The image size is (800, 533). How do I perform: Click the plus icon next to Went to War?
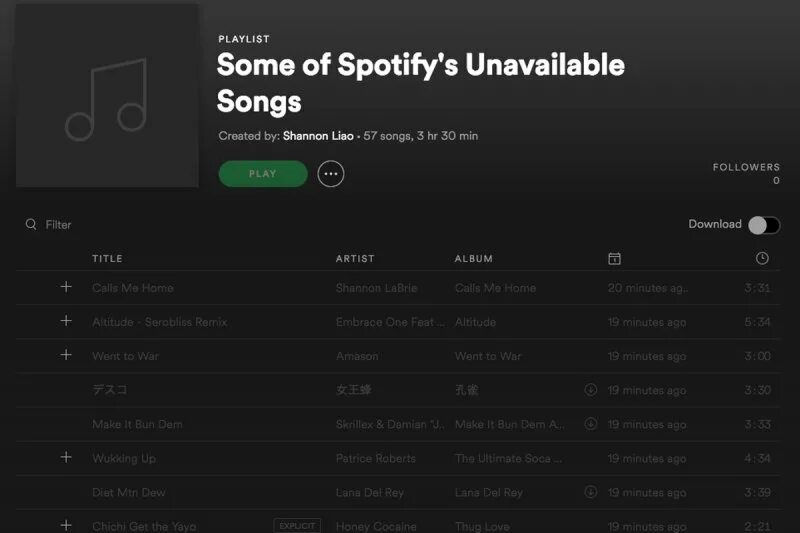point(66,355)
